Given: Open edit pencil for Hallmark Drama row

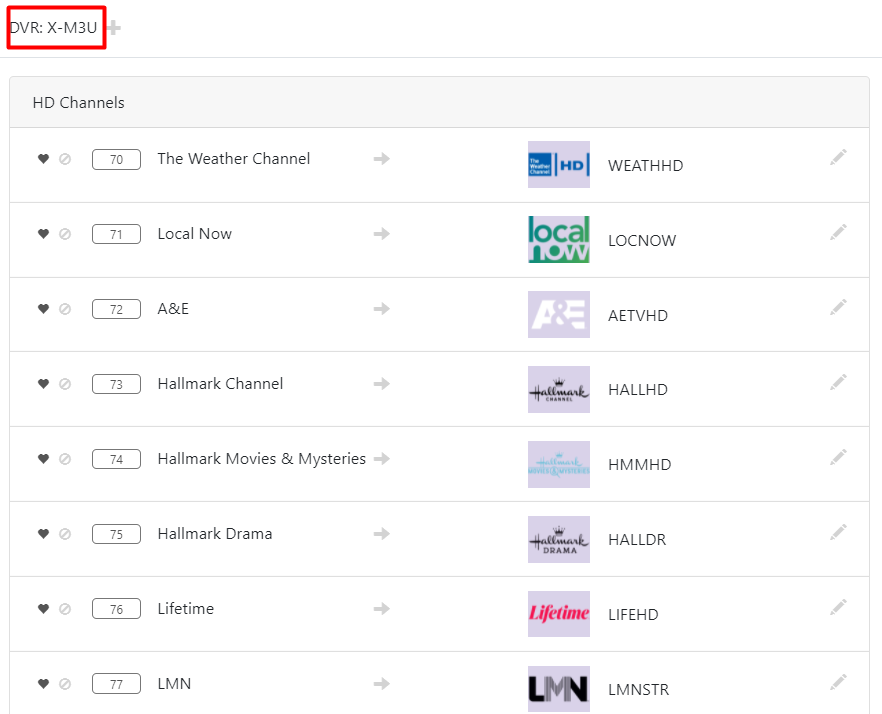Looking at the screenshot, I should [x=838, y=532].
